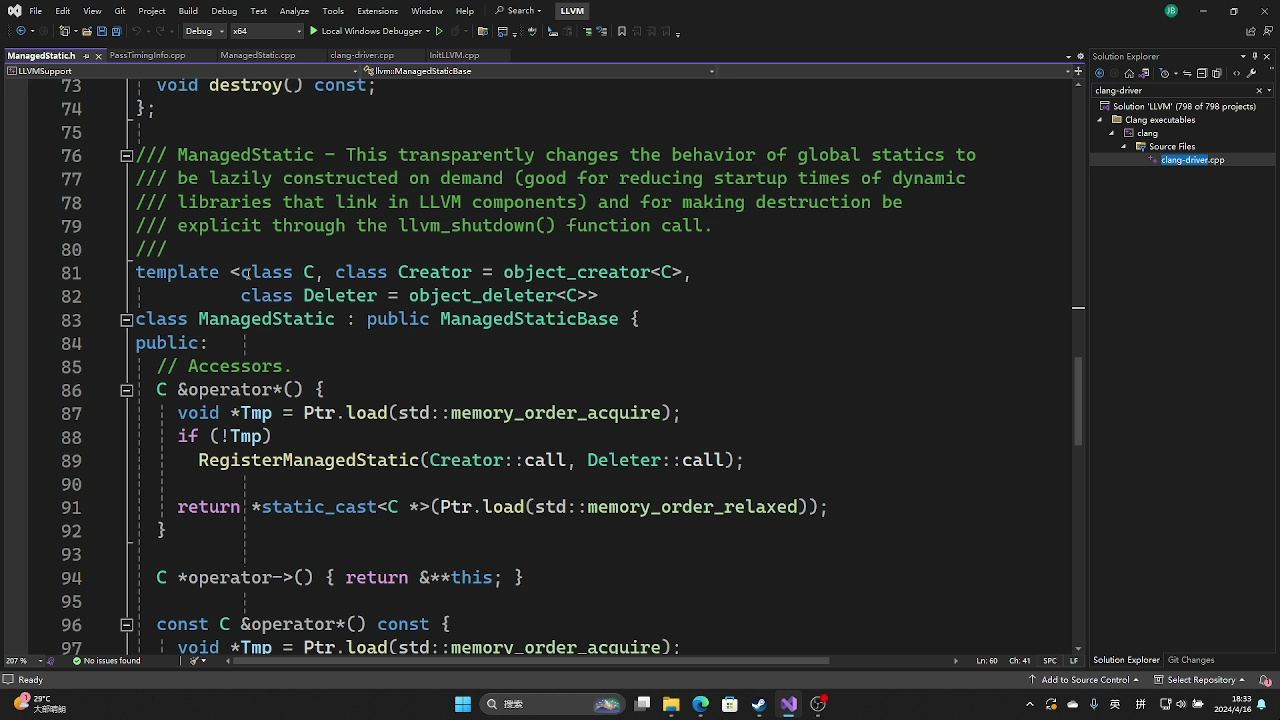Switch to the ManagedStatic.cpp tab
Viewport: 1280px width, 720px height.
[257, 56]
